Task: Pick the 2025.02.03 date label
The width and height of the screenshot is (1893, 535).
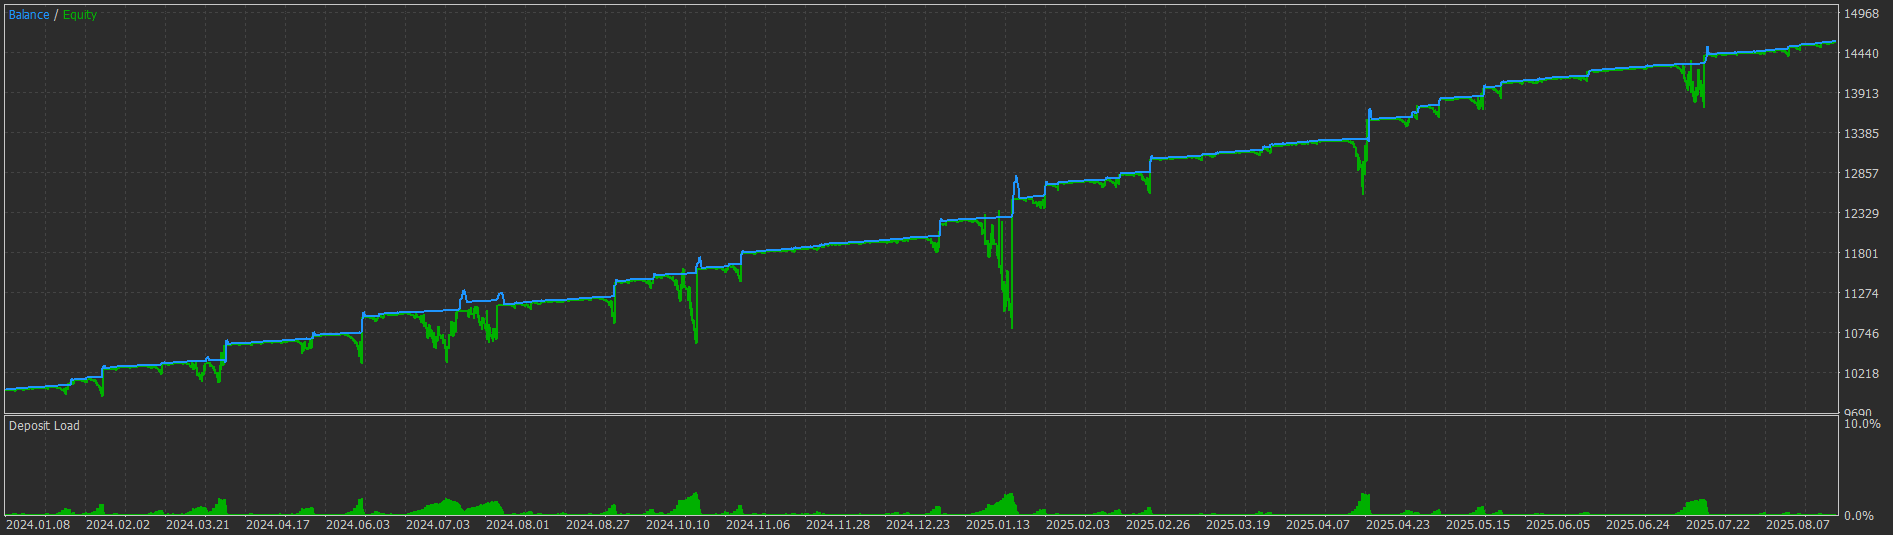Action: 1078,525
